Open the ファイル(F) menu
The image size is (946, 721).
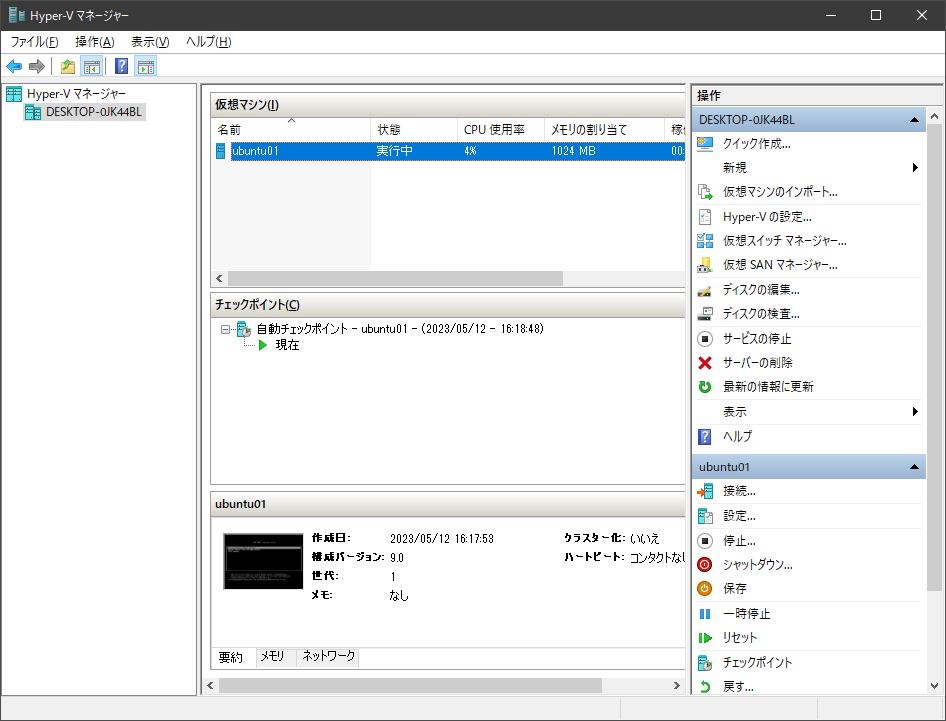pyautogui.click(x=34, y=42)
